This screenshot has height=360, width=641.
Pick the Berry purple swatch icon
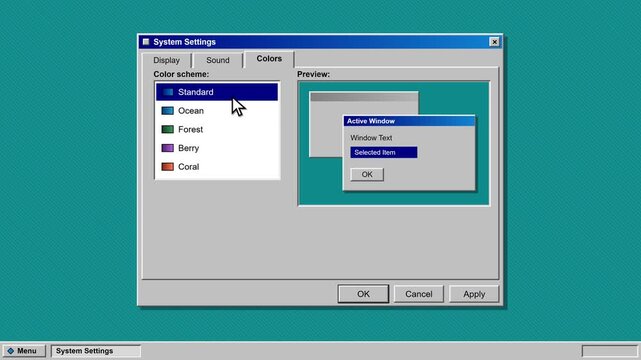(x=168, y=148)
